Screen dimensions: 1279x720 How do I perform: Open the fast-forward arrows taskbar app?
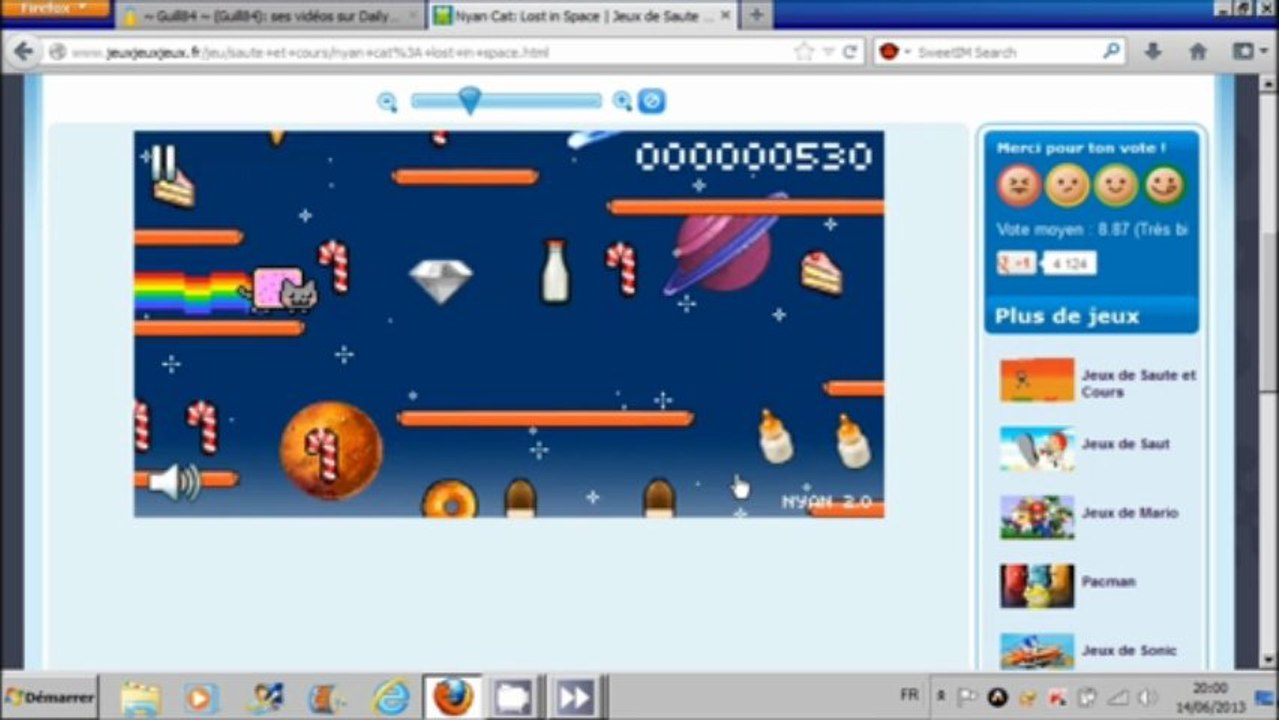pos(575,697)
